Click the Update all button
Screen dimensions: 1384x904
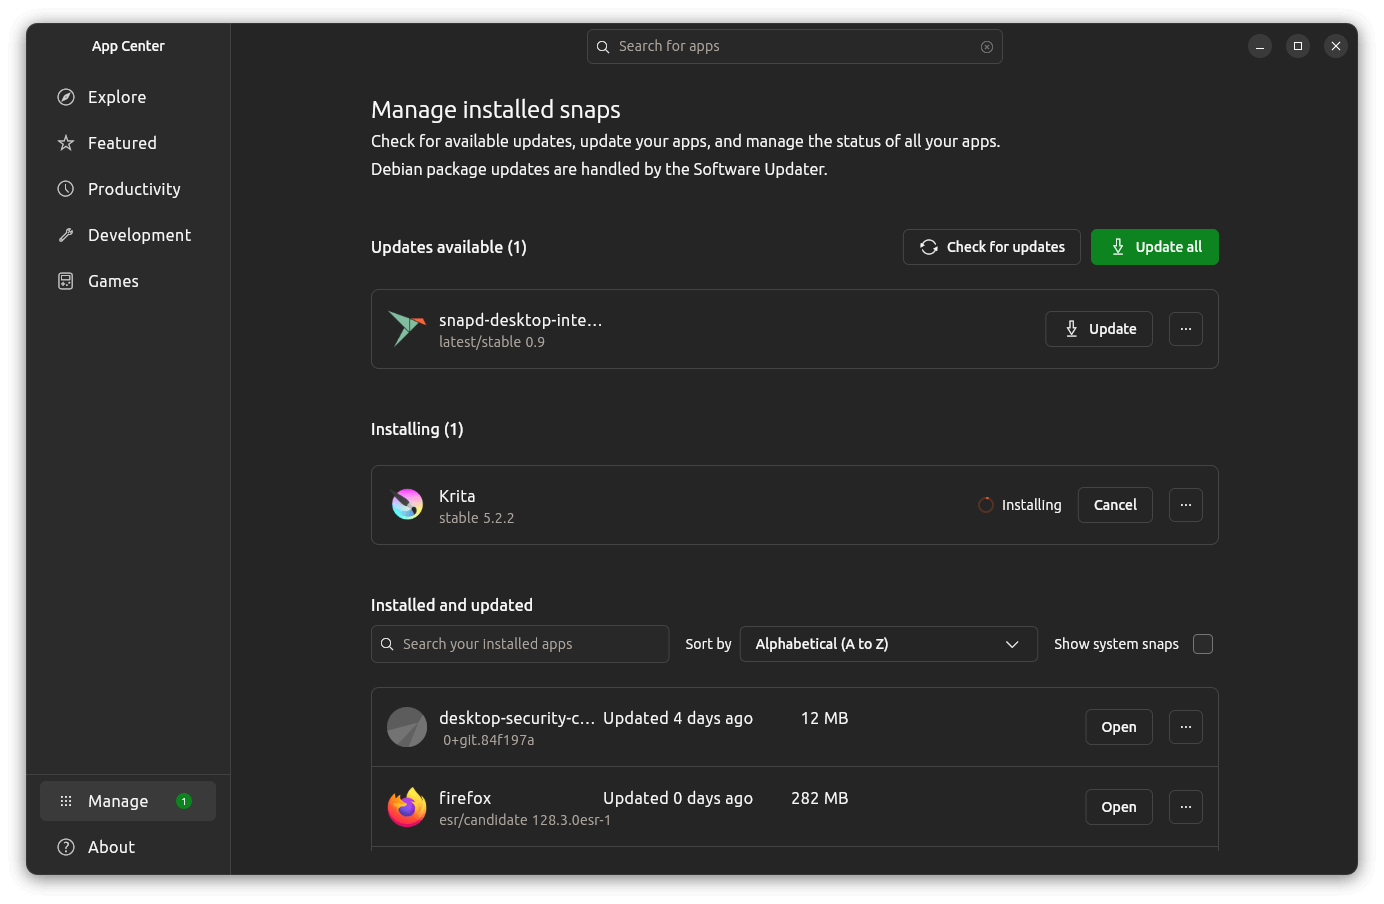(1155, 247)
